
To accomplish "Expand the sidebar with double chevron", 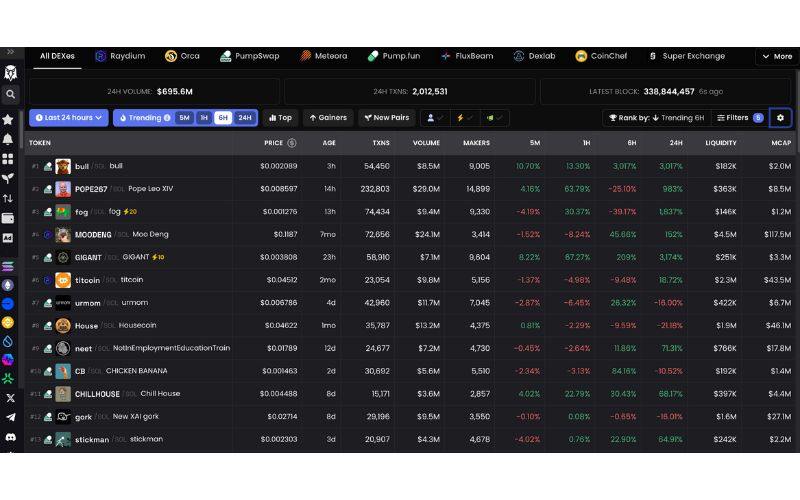I will 10,52.
